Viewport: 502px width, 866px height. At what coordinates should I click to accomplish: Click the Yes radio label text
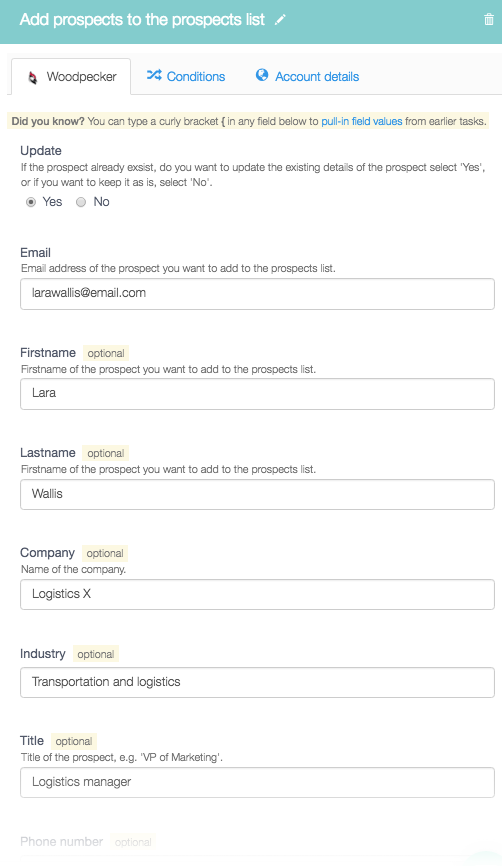52,202
